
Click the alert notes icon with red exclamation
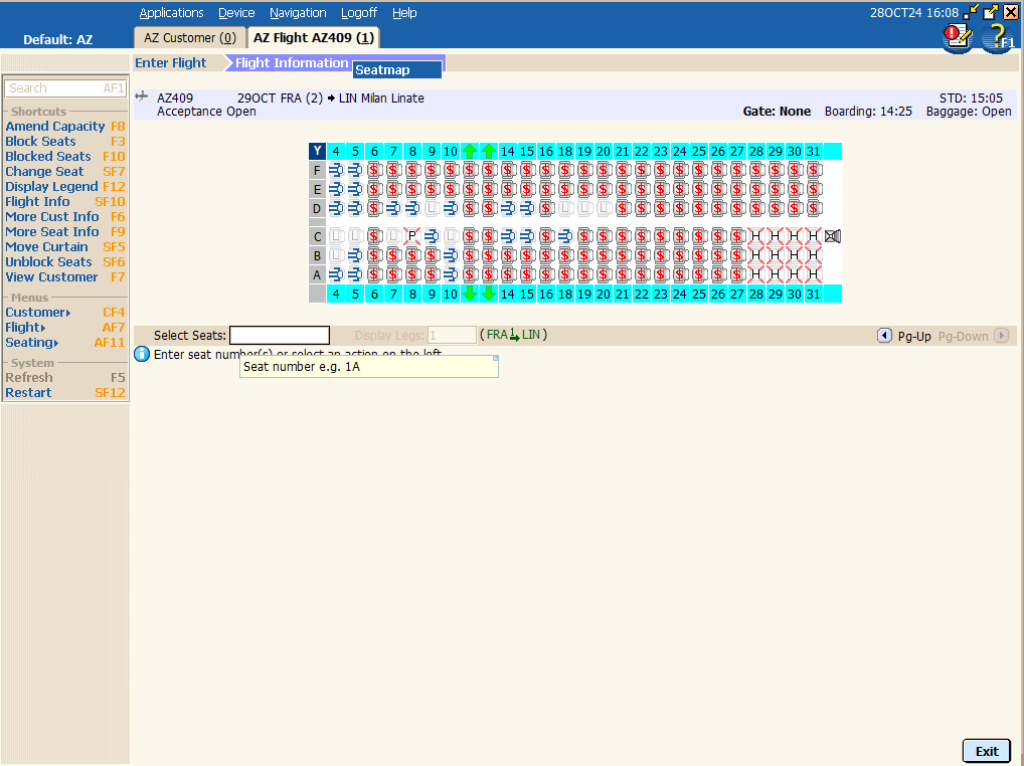(957, 37)
